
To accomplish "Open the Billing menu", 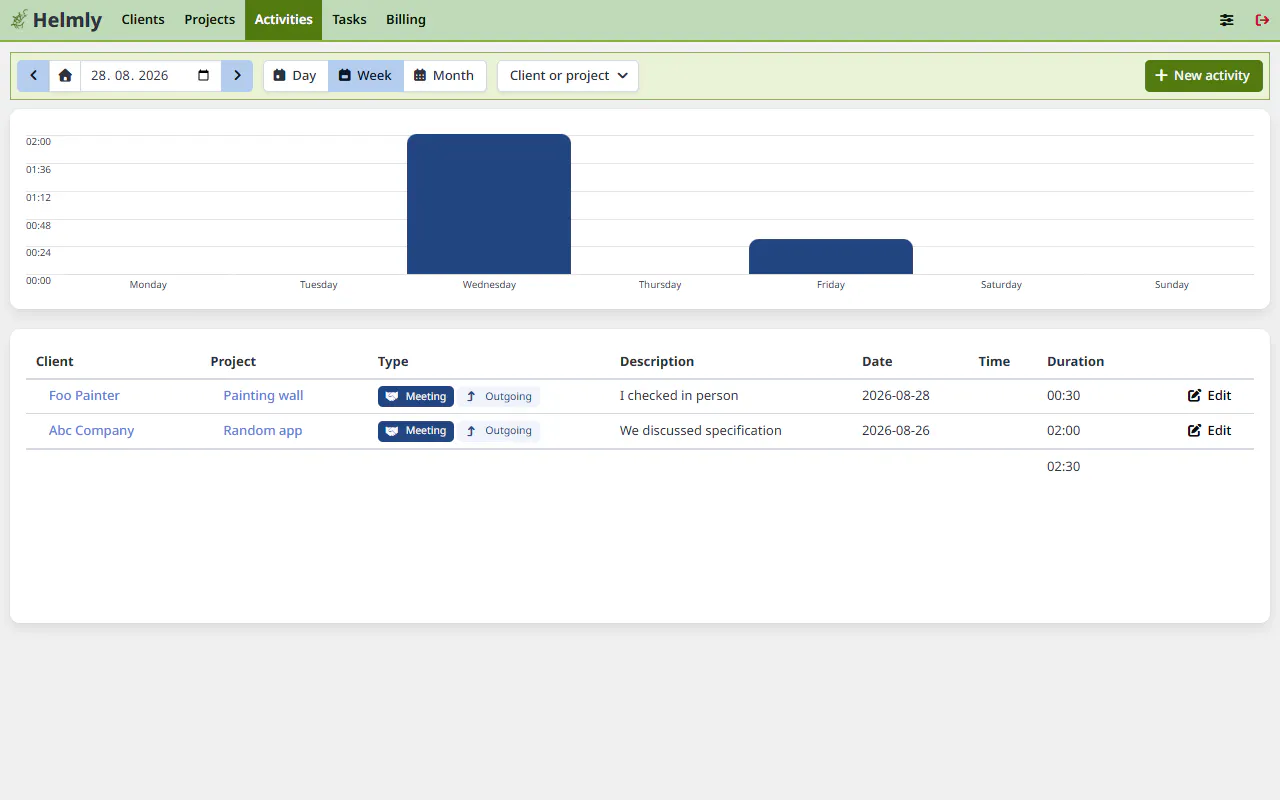I will [x=406, y=20].
